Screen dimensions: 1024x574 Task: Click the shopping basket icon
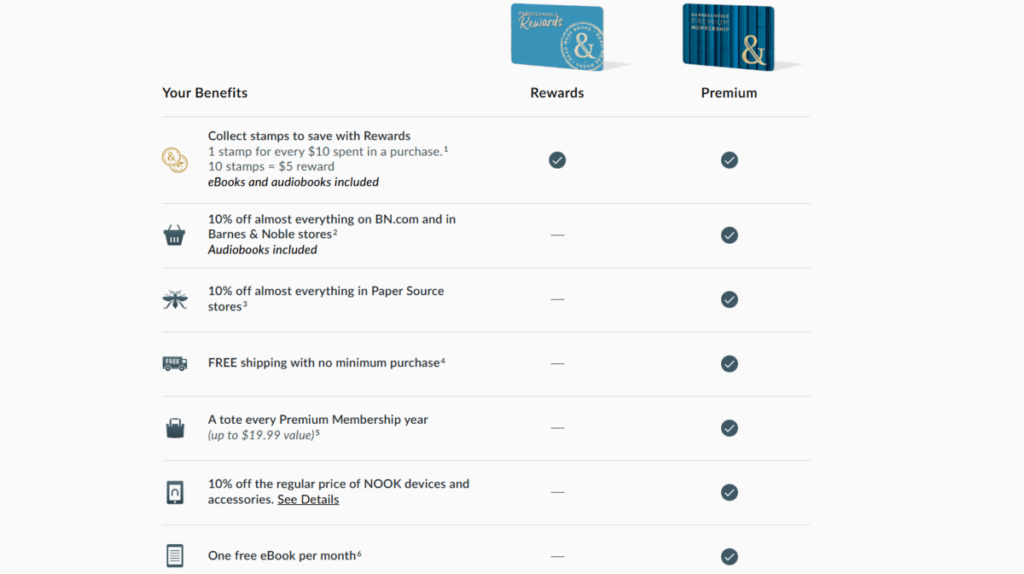tap(174, 235)
